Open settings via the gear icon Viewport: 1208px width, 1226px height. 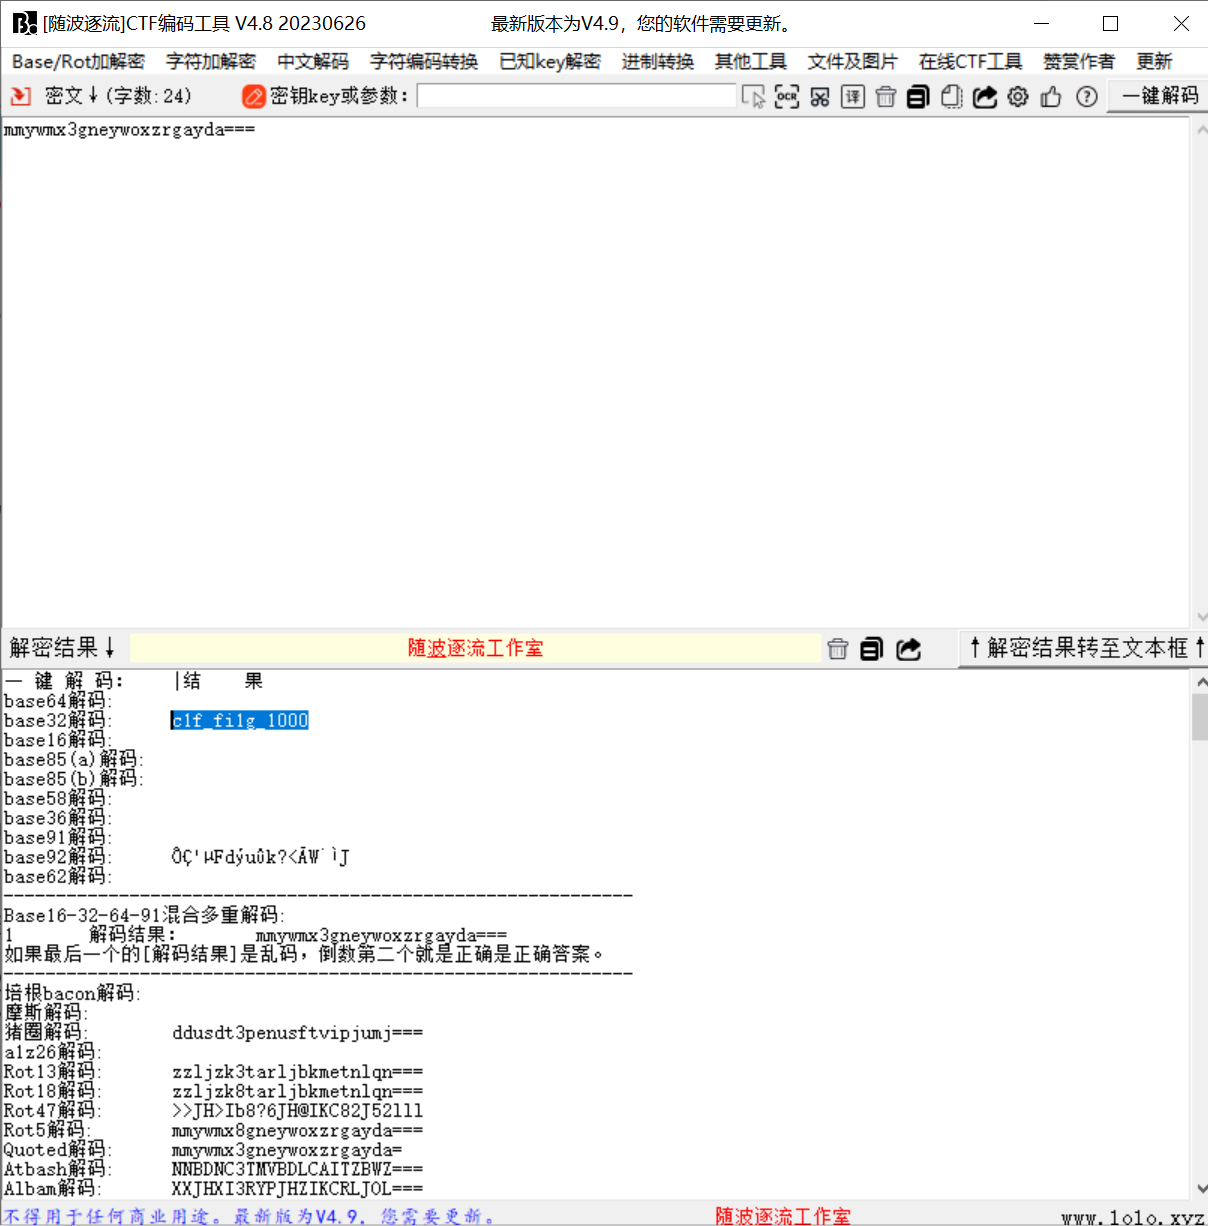(1018, 97)
